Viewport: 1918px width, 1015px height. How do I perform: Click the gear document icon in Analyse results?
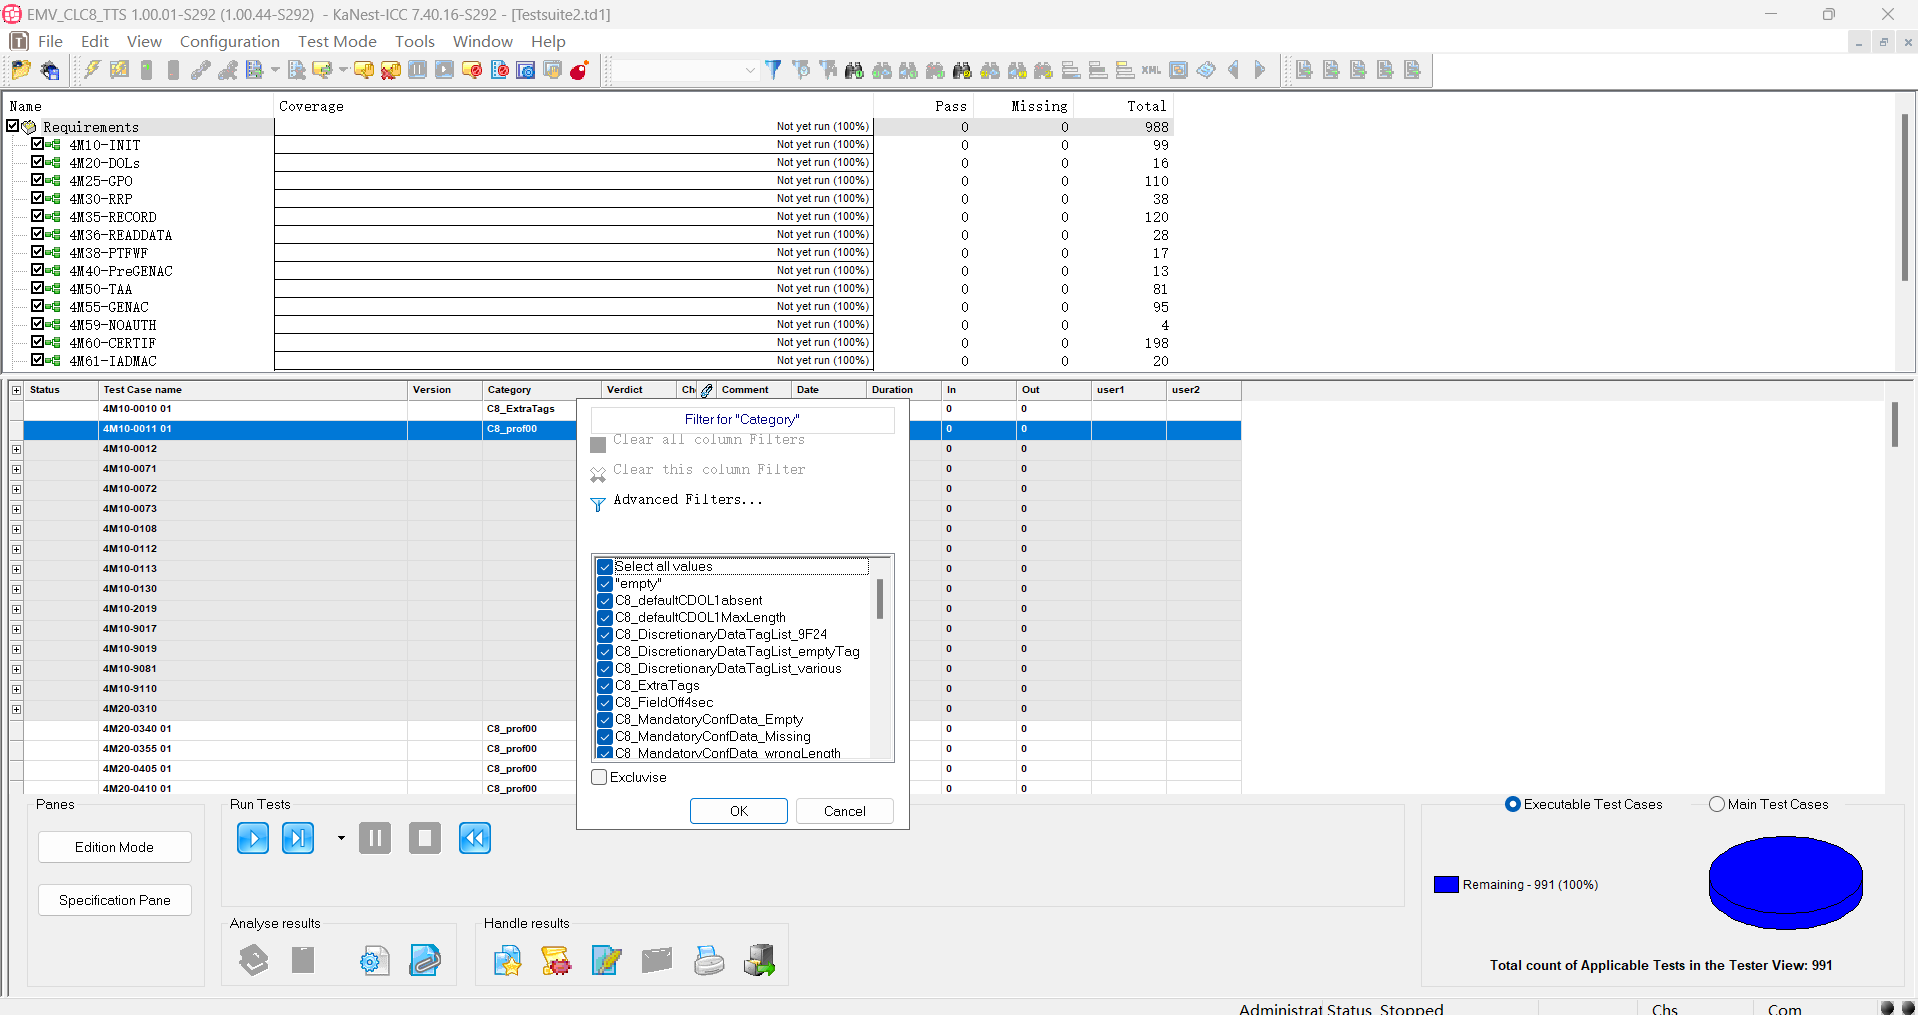[374, 961]
